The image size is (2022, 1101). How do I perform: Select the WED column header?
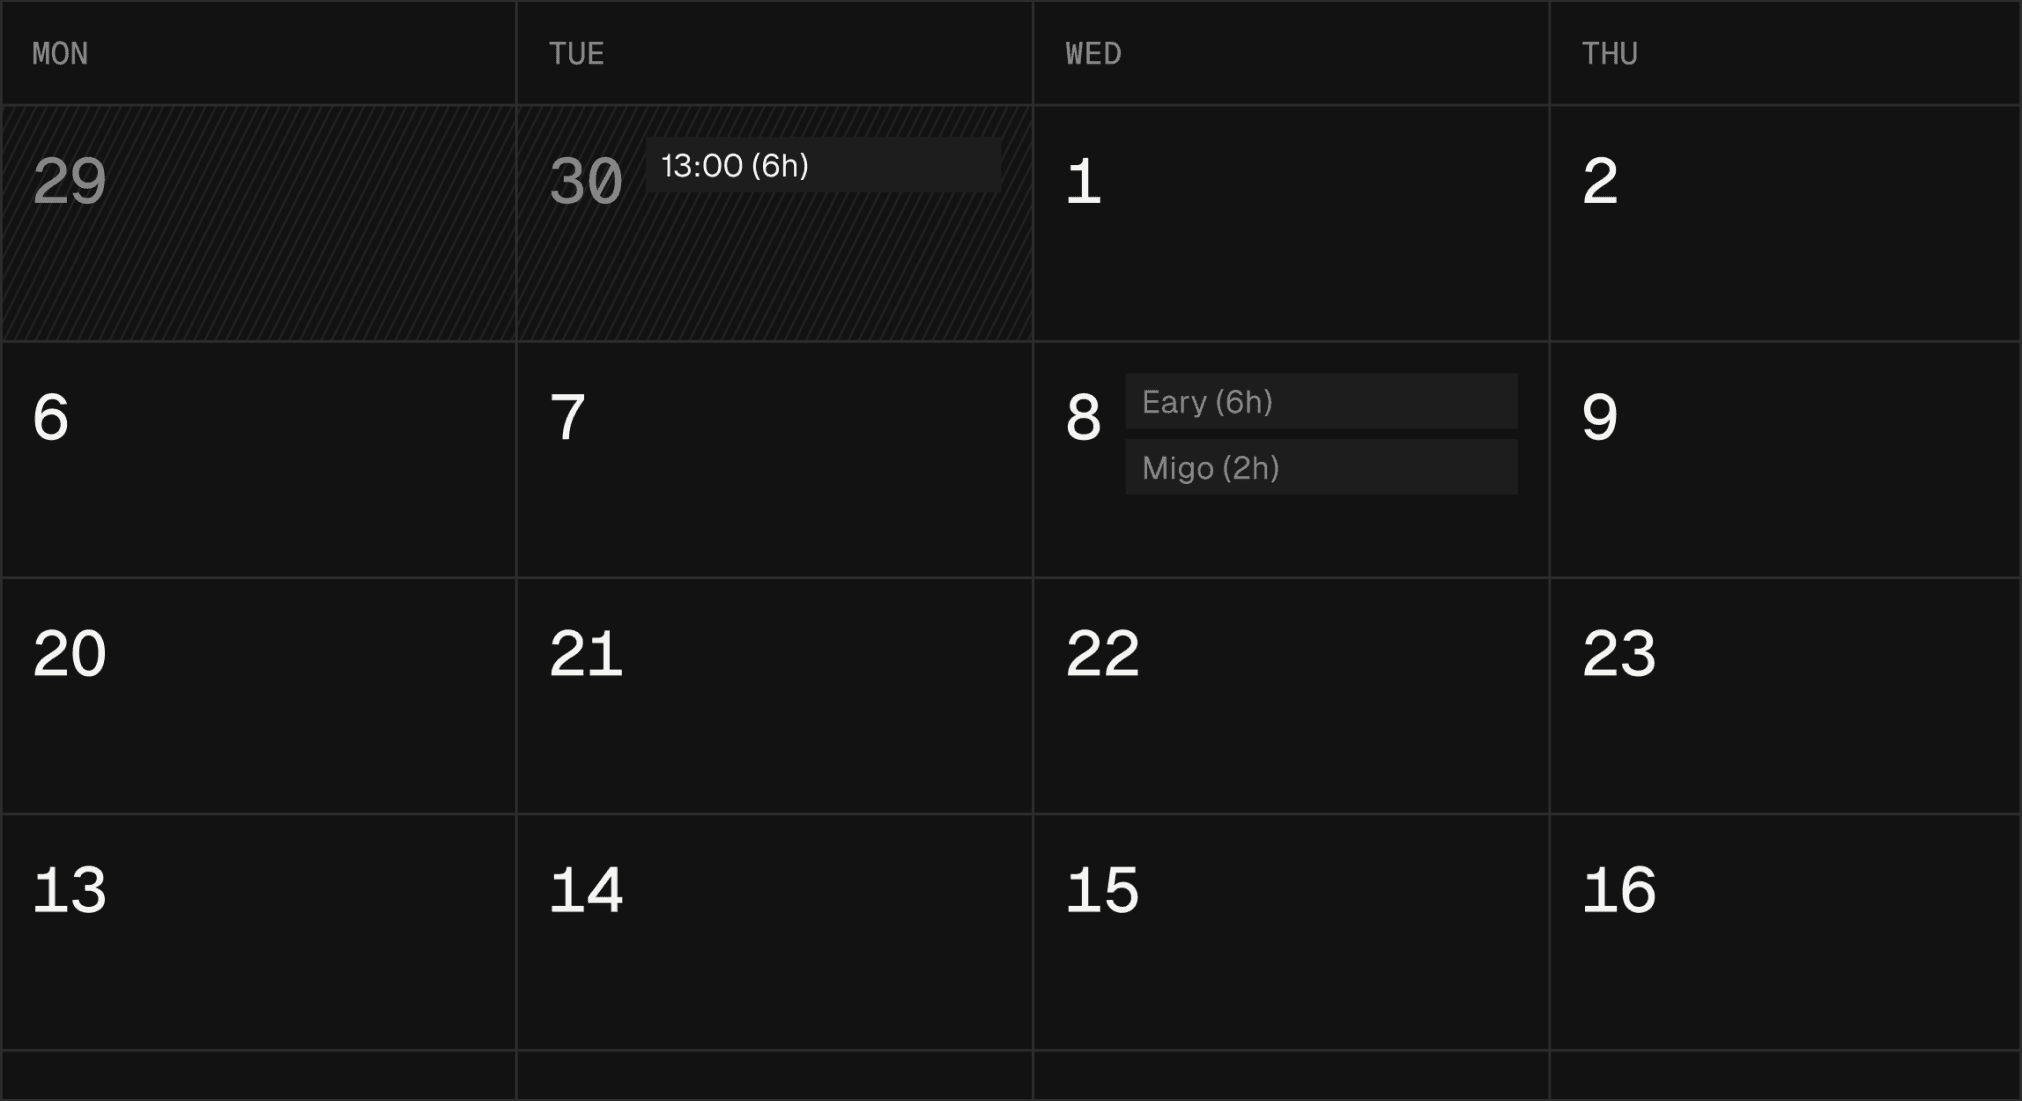[1093, 53]
